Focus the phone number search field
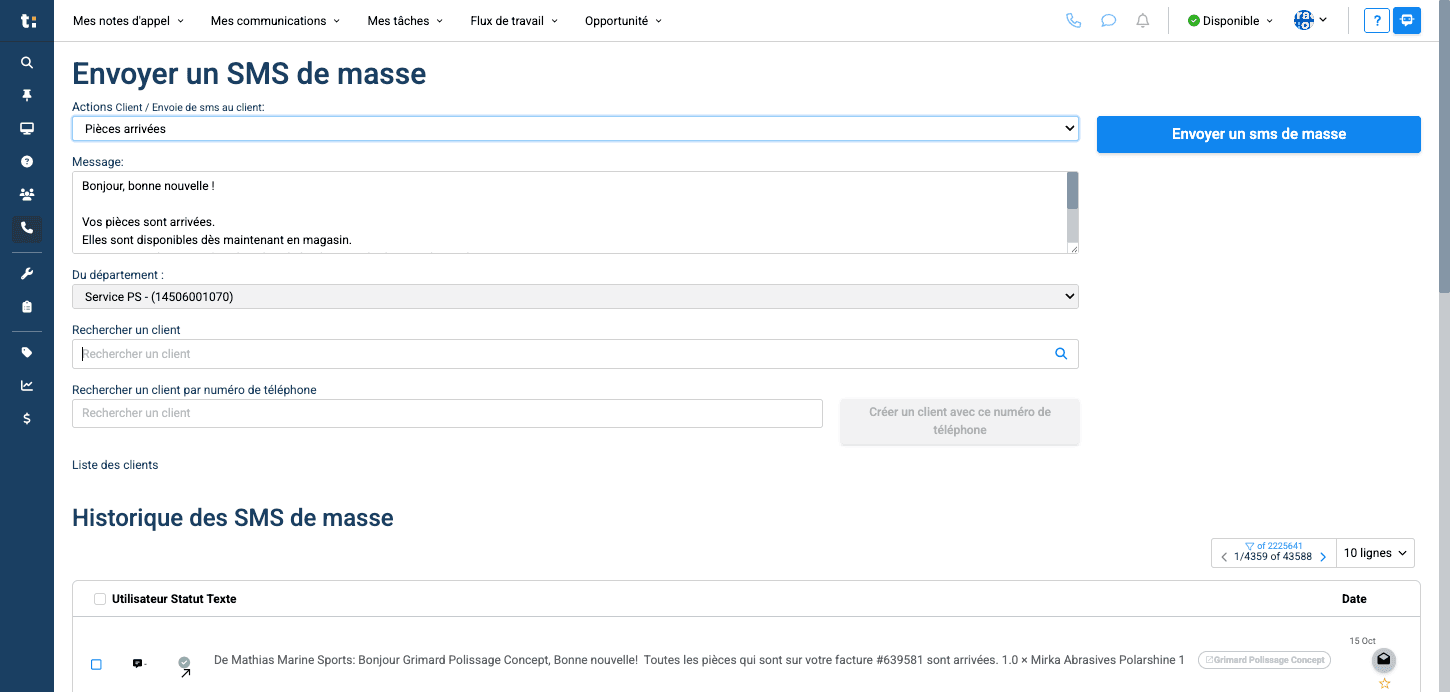This screenshot has width=1450, height=692. click(x=447, y=413)
